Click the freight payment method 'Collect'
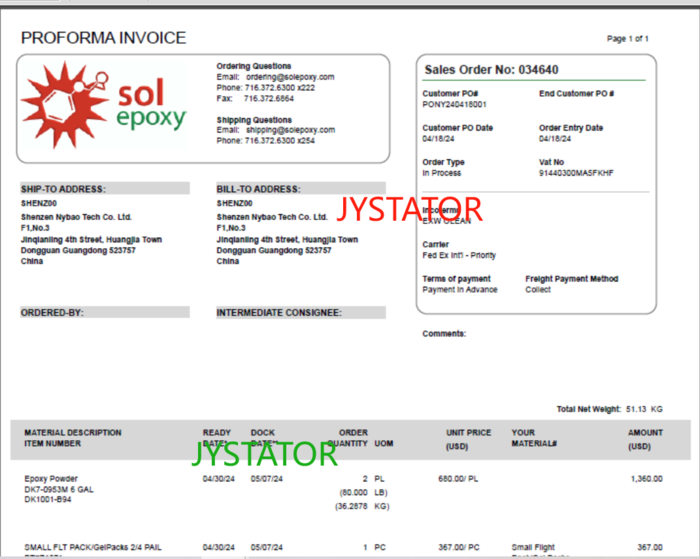Image resolution: width=700 pixels, height=559 pixels. pos(538,290)
